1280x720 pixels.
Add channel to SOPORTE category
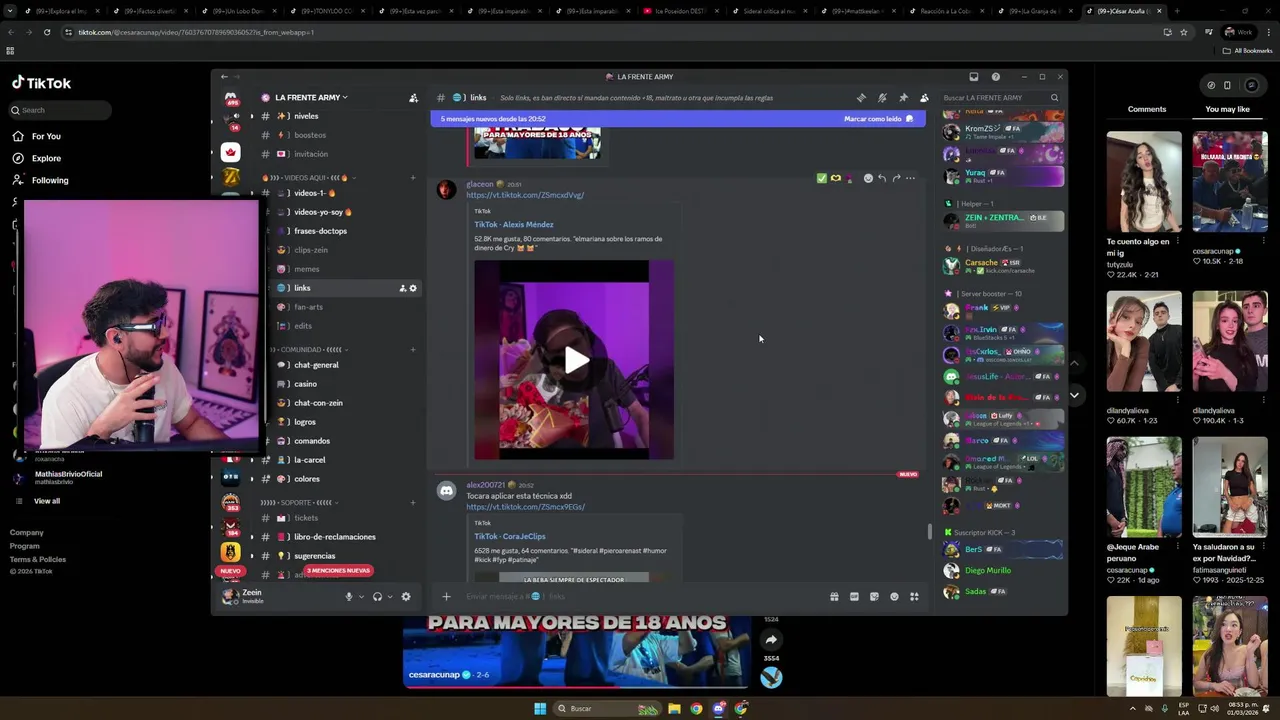point(413,502)
